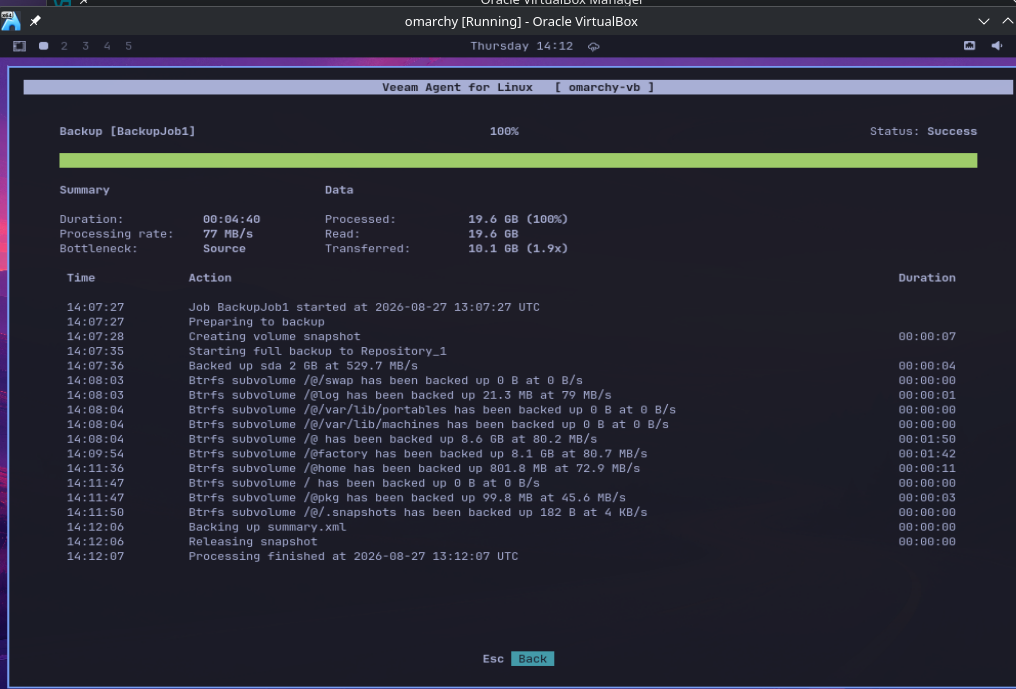This screenshot has width=1016, height=689.
Task: Click the Thursday 14:12 clock
Action: point(522,46)
